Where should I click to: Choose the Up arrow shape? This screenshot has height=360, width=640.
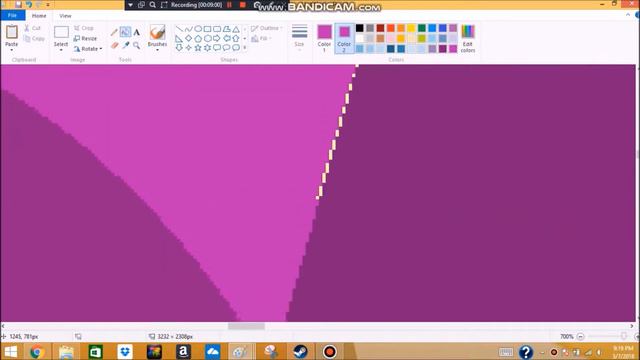tap(236, 38)
